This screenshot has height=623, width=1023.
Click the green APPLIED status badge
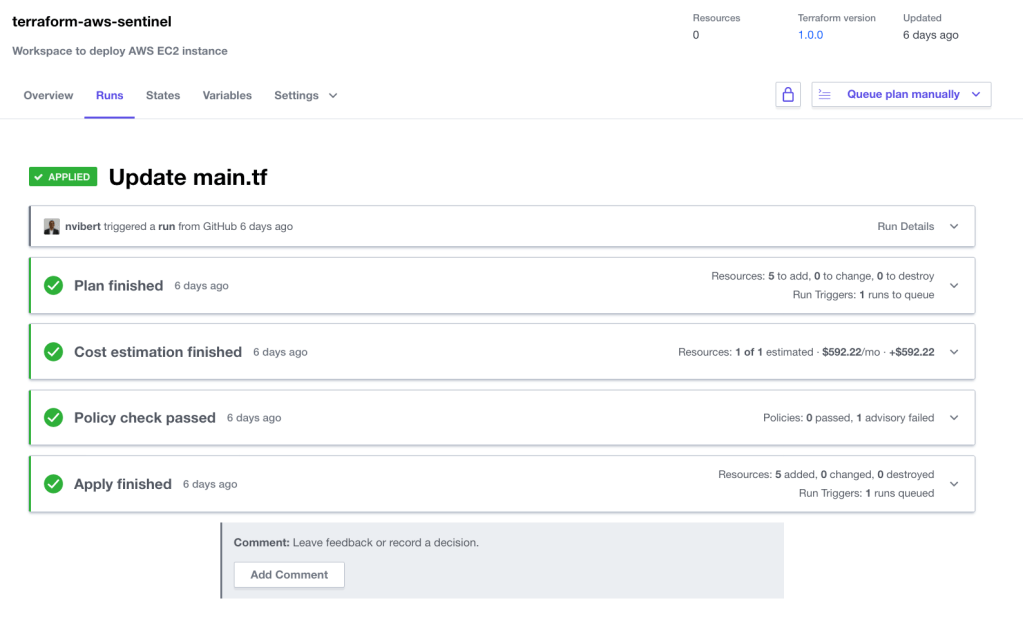point(63,177)
